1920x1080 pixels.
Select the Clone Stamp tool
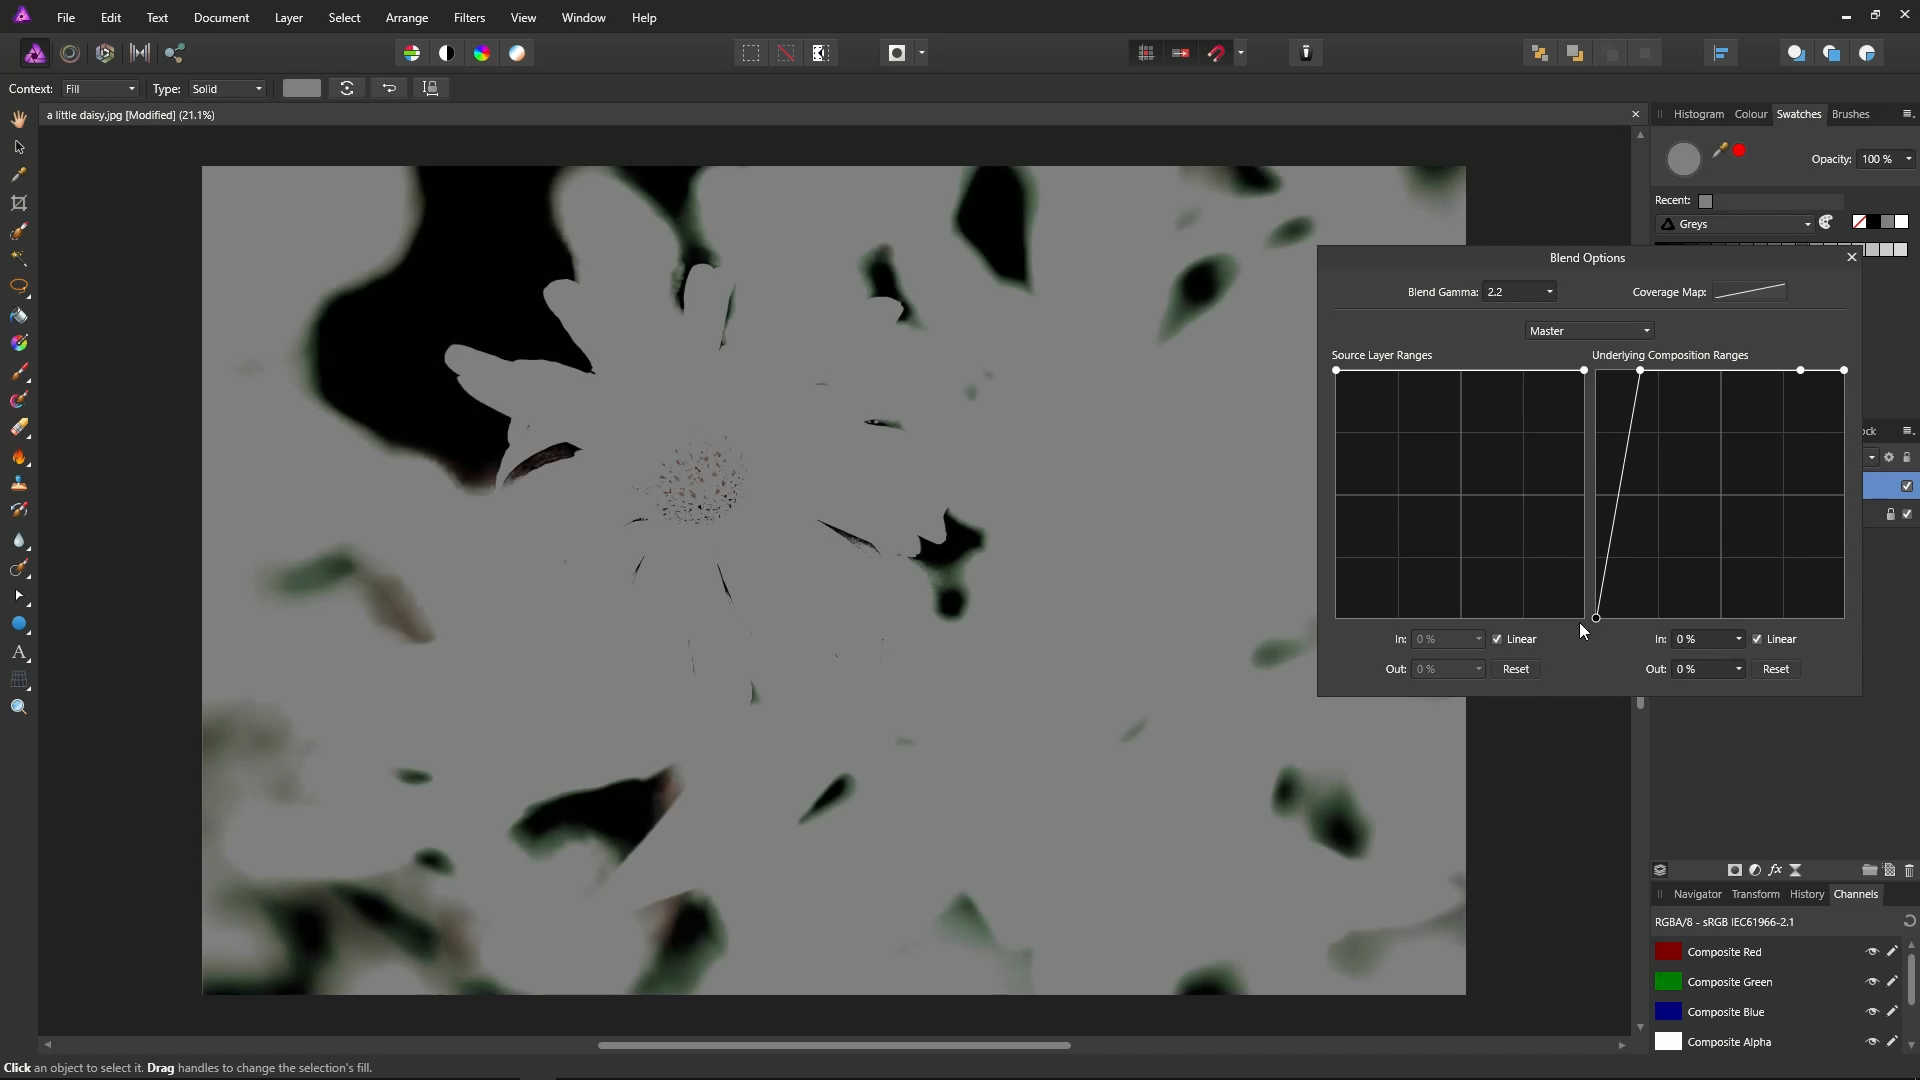coord(19,483)
